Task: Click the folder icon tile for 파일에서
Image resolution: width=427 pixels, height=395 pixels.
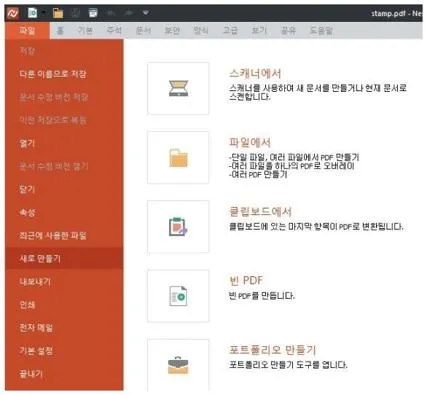Action: click(178, 157)
